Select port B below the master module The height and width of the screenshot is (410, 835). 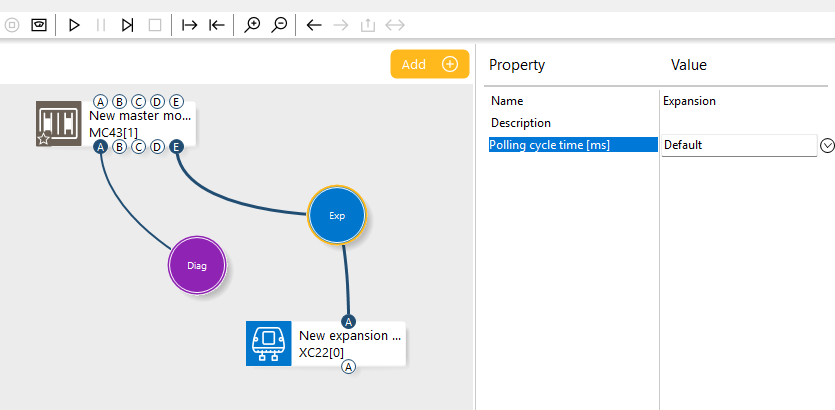pos(120,147)
